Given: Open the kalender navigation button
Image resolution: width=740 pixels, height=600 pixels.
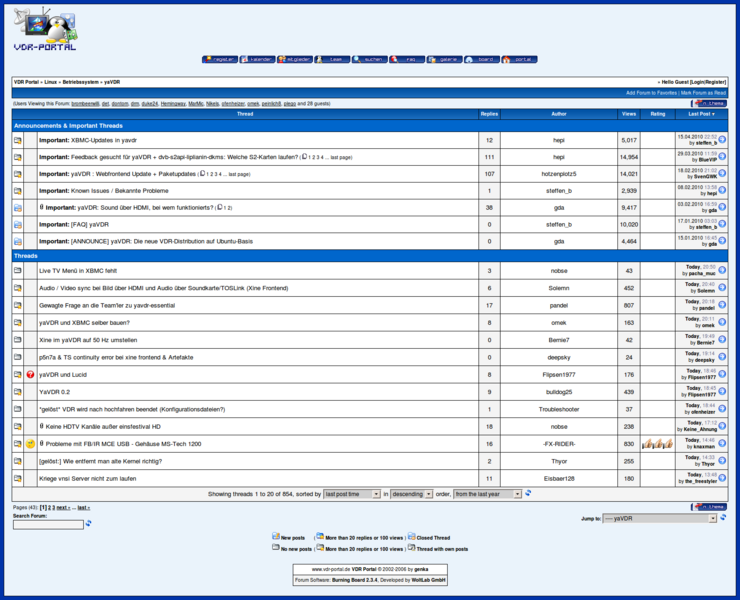Looking at the screenshot, I should pos(257,59).
